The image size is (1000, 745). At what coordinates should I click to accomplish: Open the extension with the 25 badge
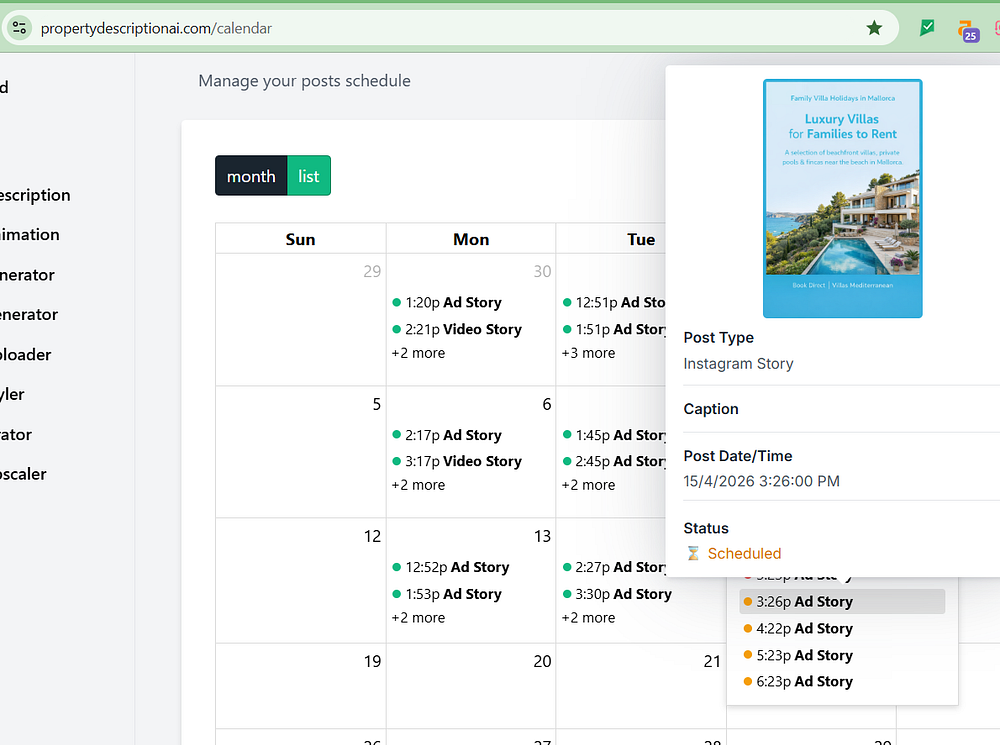tap(968, 30)
